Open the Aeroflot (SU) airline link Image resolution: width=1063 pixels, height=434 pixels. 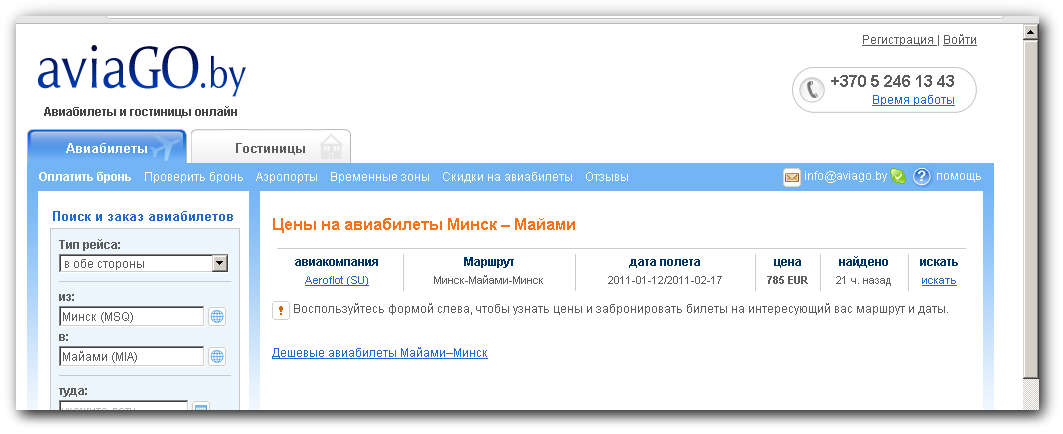coord(336,280)
